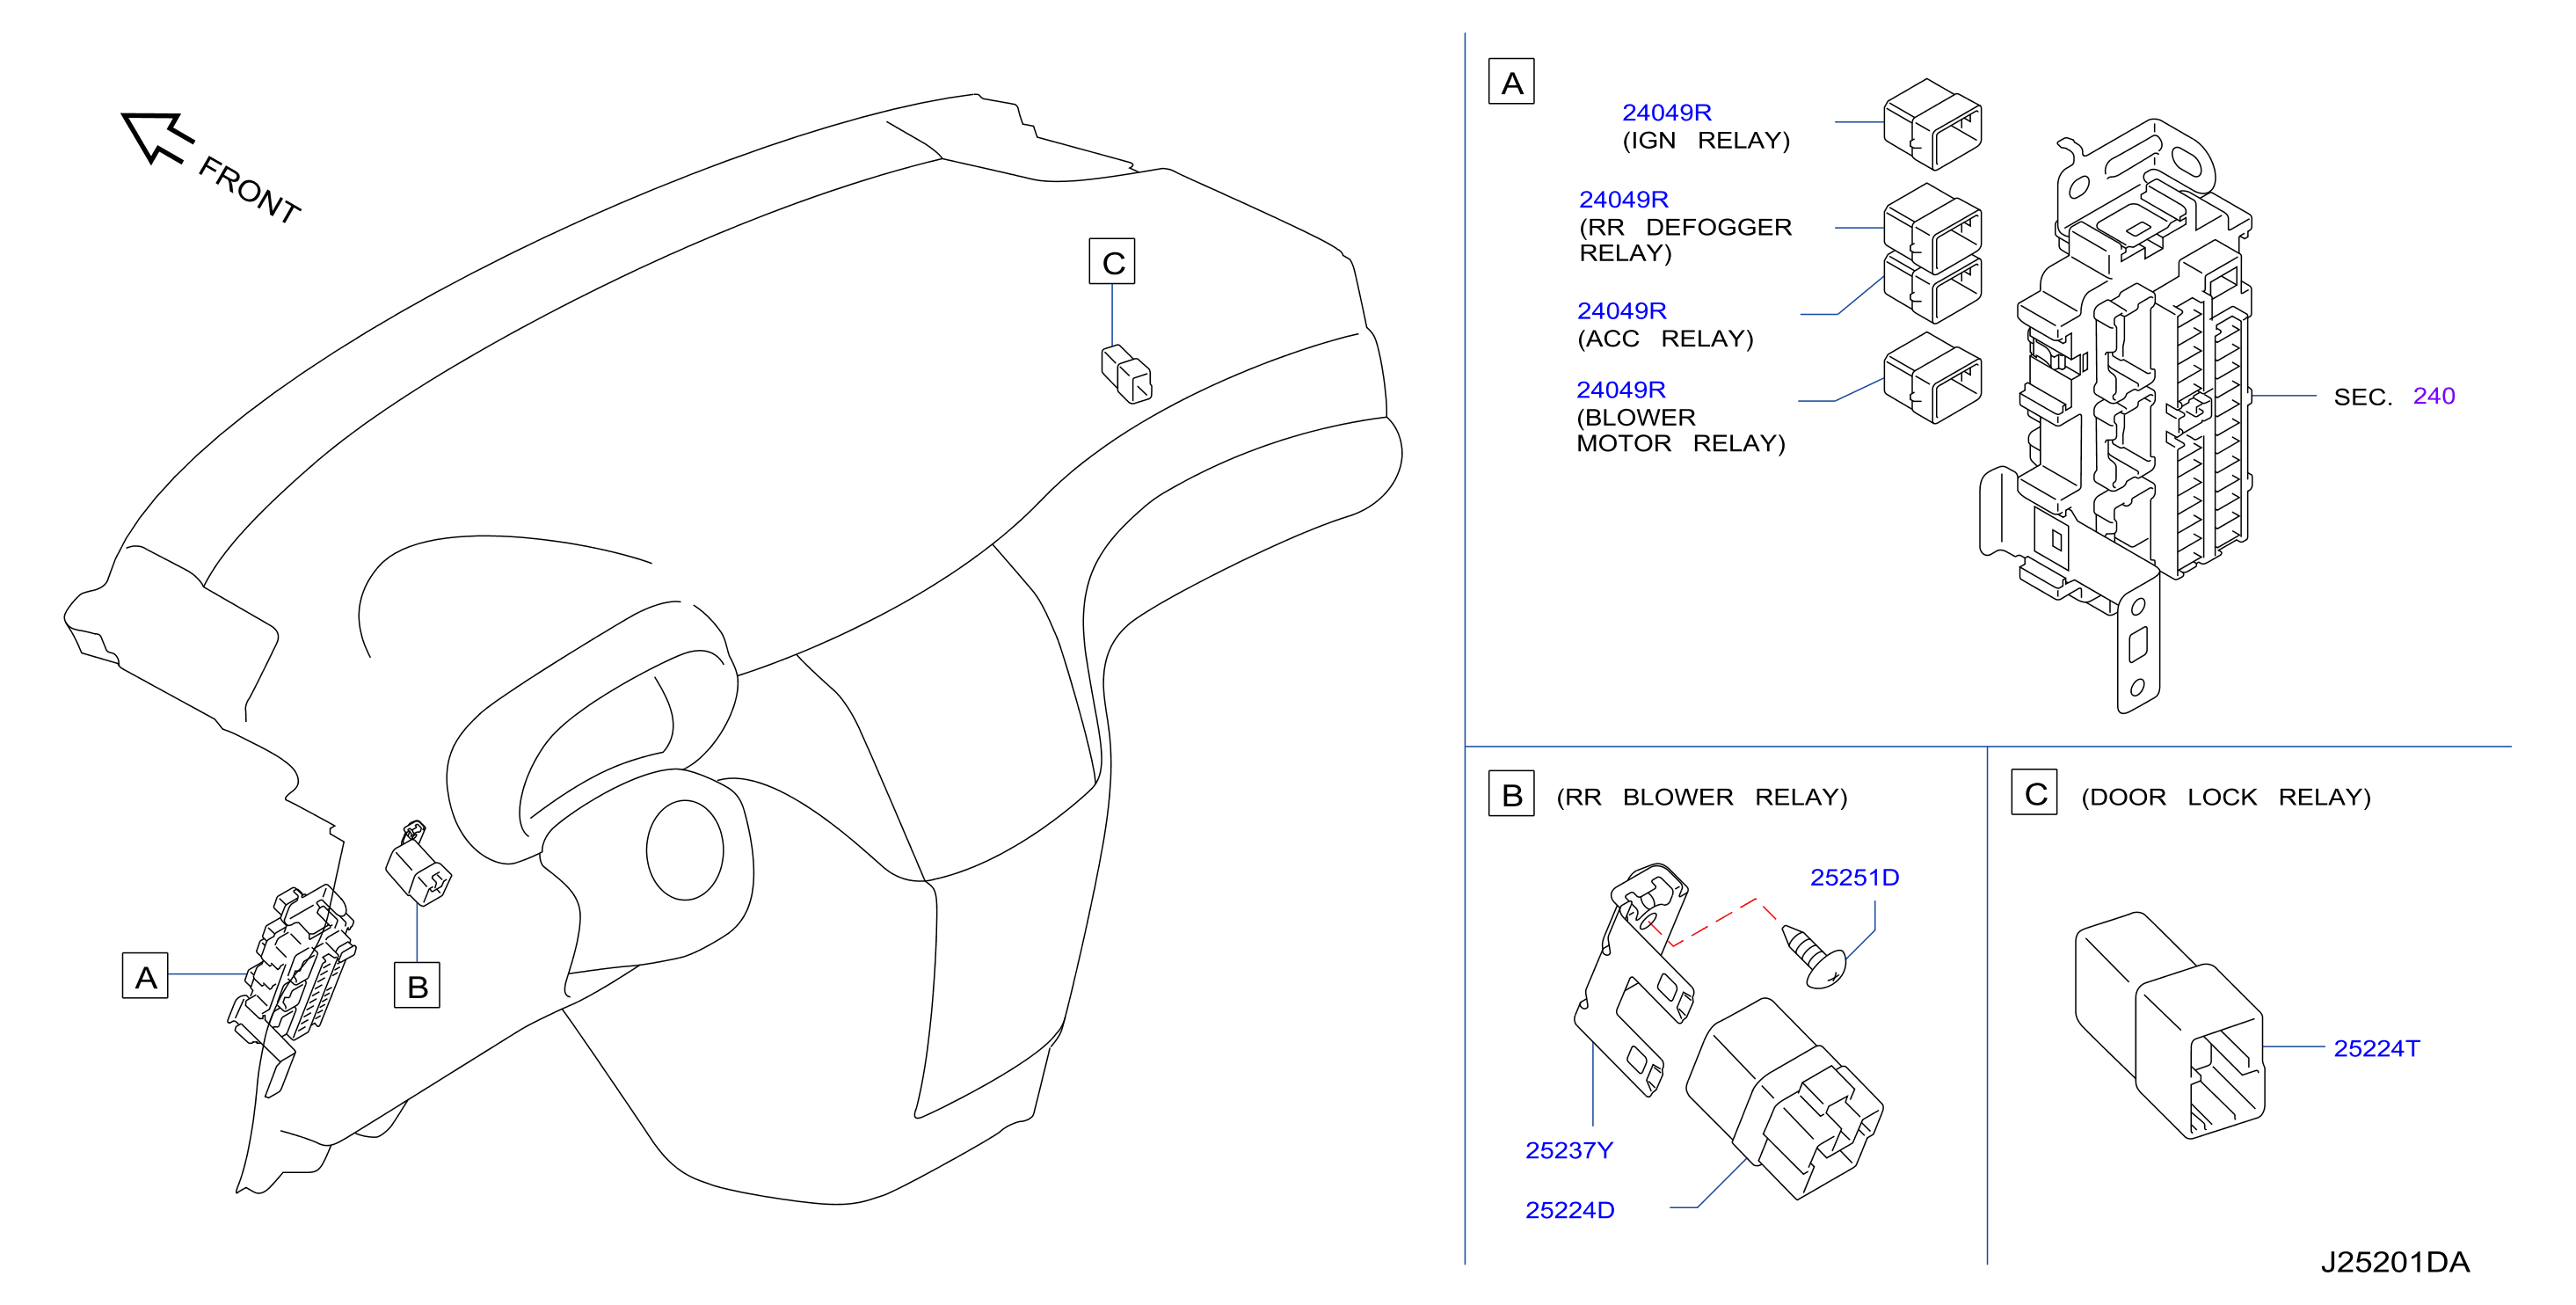Click callout box A on dashboard drawing

145,976
